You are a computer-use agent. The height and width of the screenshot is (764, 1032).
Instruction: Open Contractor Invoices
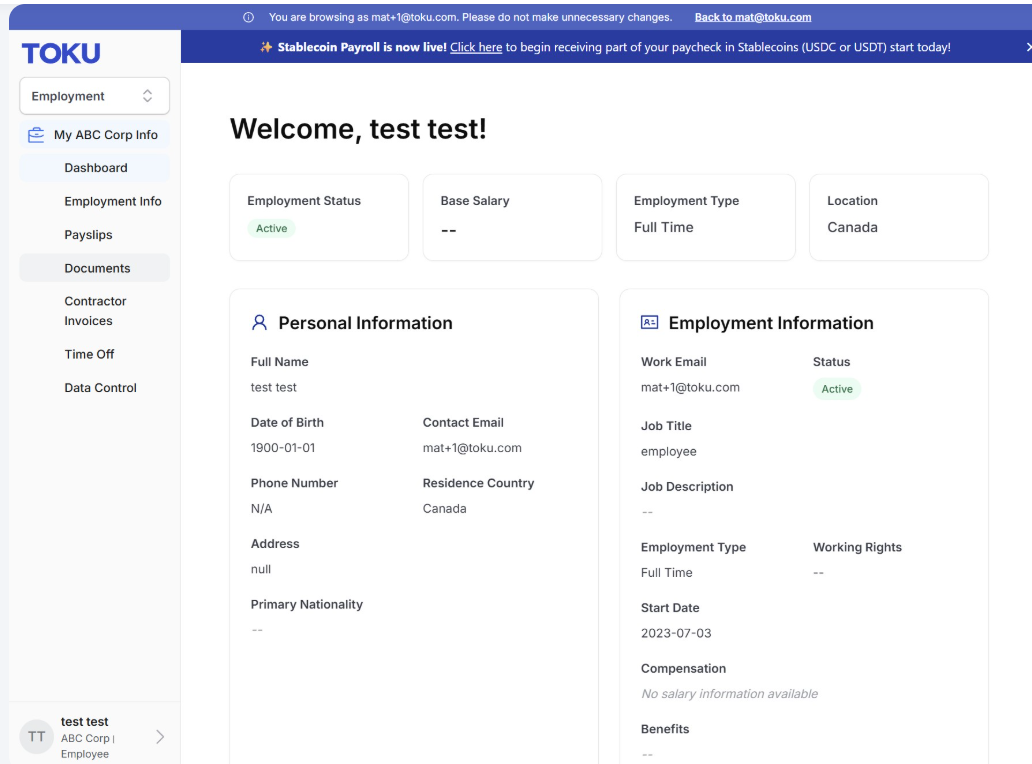pyautogui.click(x=95, y=311)
